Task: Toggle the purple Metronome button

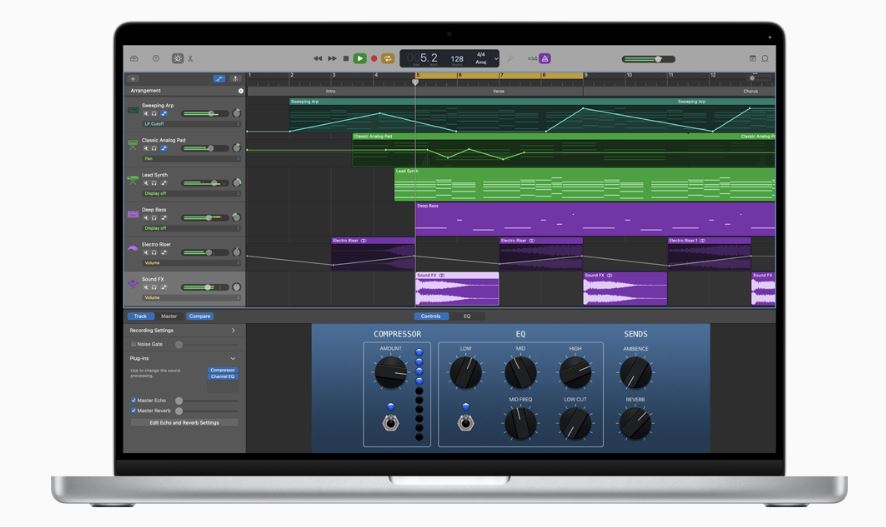Action: tap(545, 59)
